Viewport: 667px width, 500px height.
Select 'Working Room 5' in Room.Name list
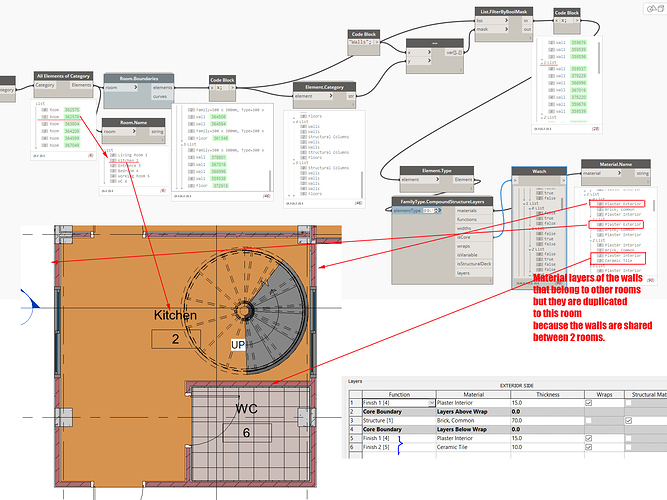(134, 176)
